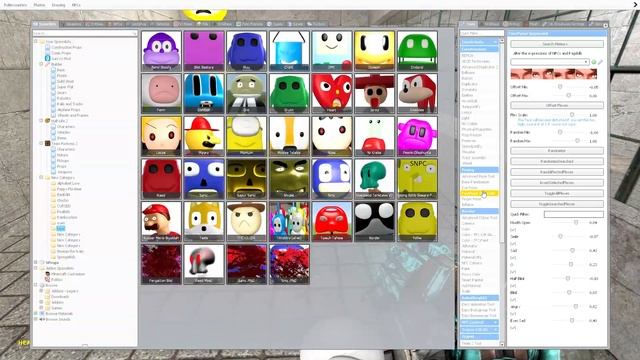Viewport: 640px width, 360px height.
Task: Select the highlighted Face Poser Expanded tool
Action: (479, 193)
